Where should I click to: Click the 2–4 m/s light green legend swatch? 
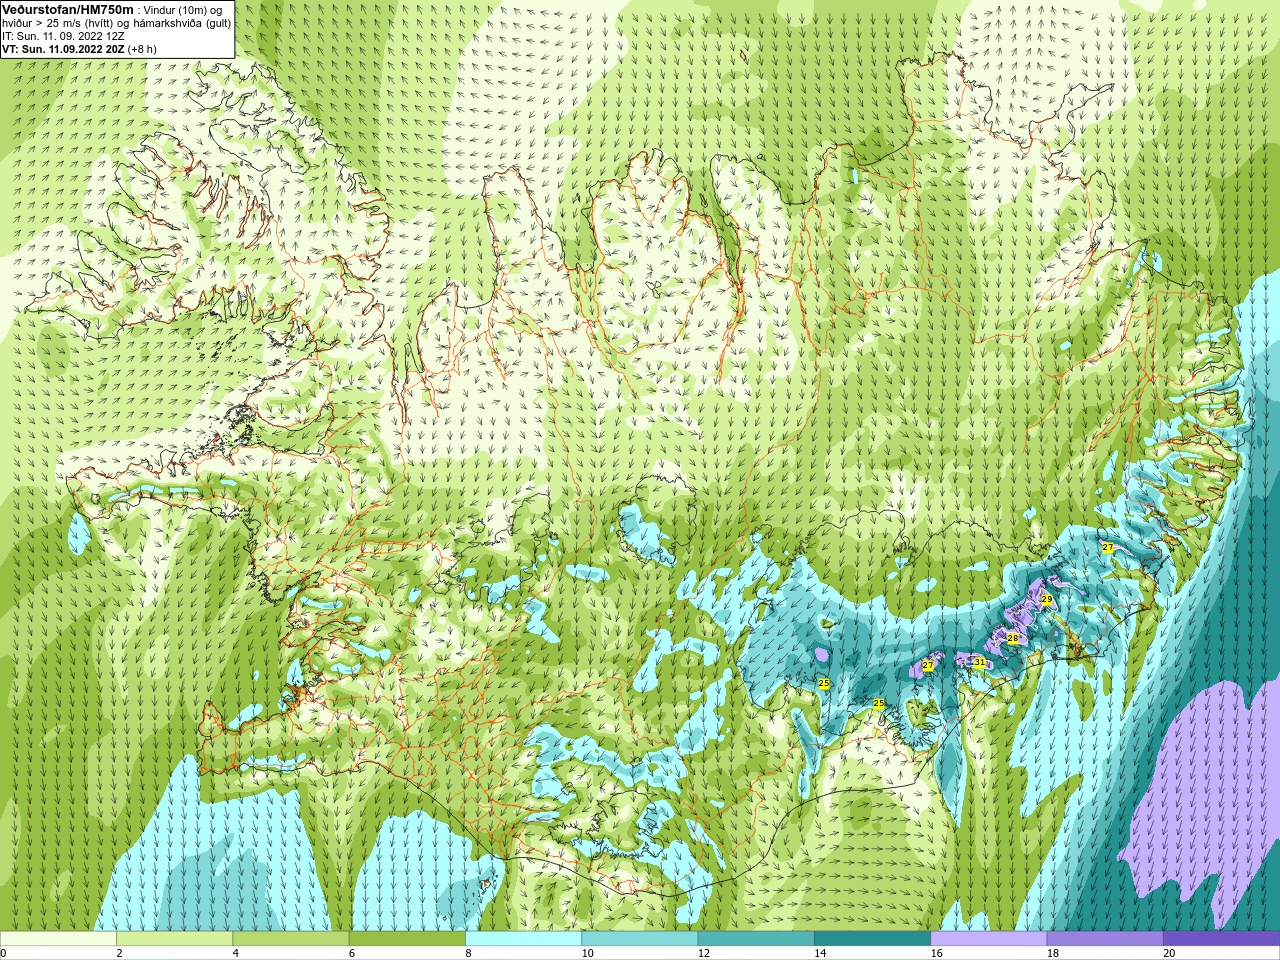point(174,939)
